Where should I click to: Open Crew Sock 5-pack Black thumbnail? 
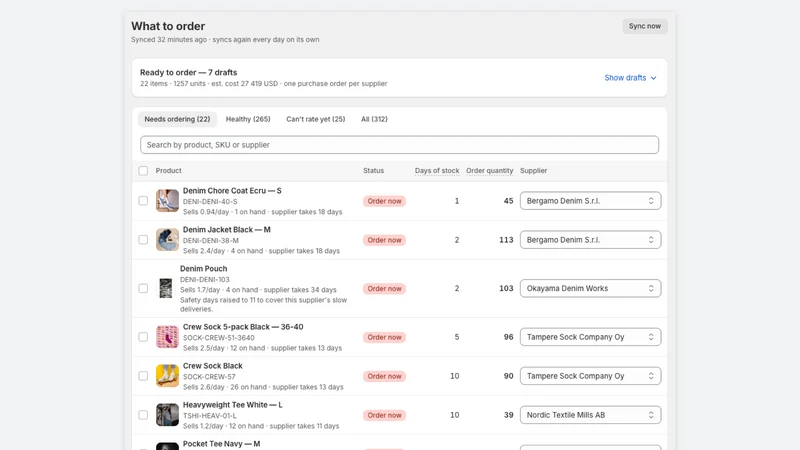167,337
